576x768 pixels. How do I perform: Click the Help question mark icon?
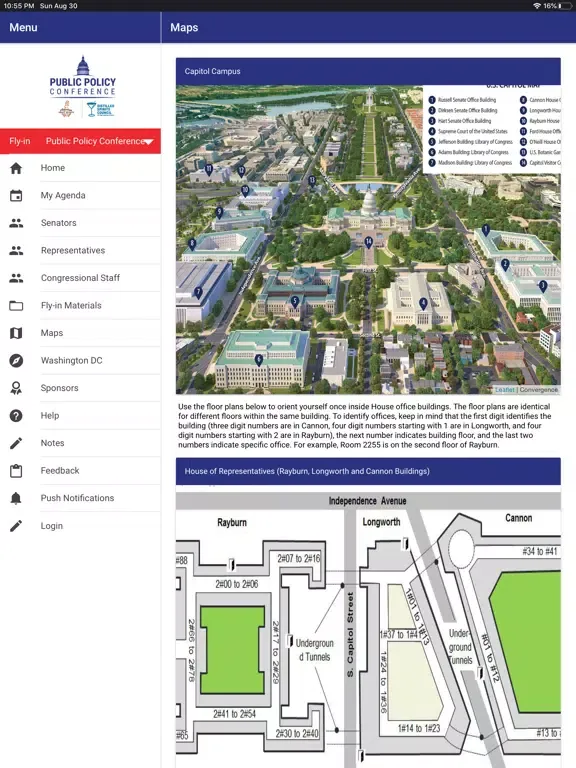(x=16, y=415)
